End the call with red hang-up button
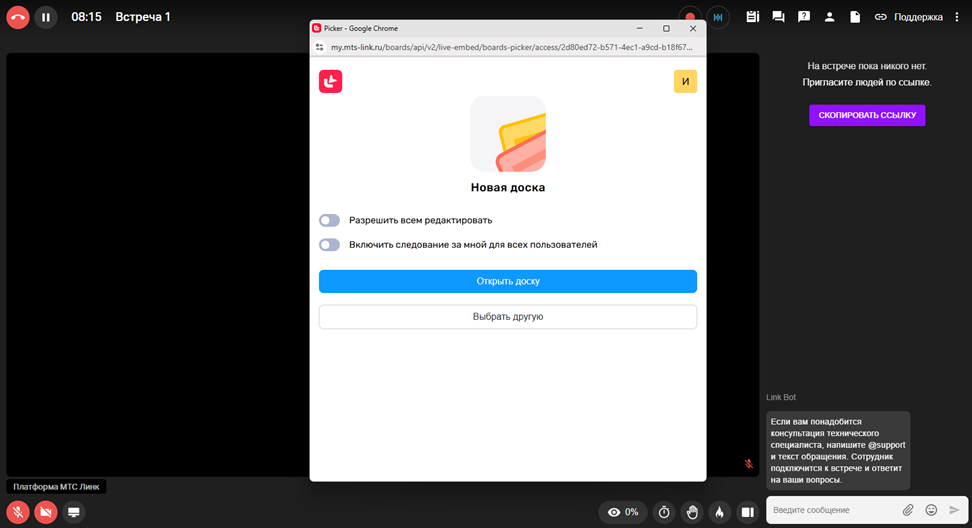Screen dimensions: 972x528 coord(18,17)
